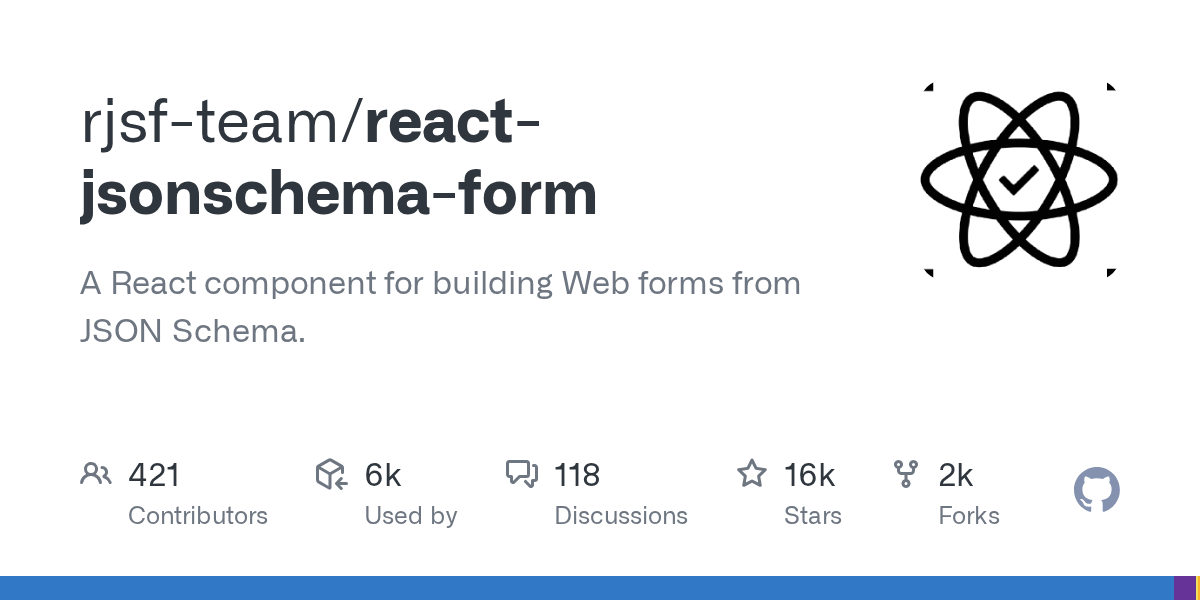This screenshot has height=600, width=1200.
Task: Open the react-jsonschema-form repository title
Action: [339, 158]
